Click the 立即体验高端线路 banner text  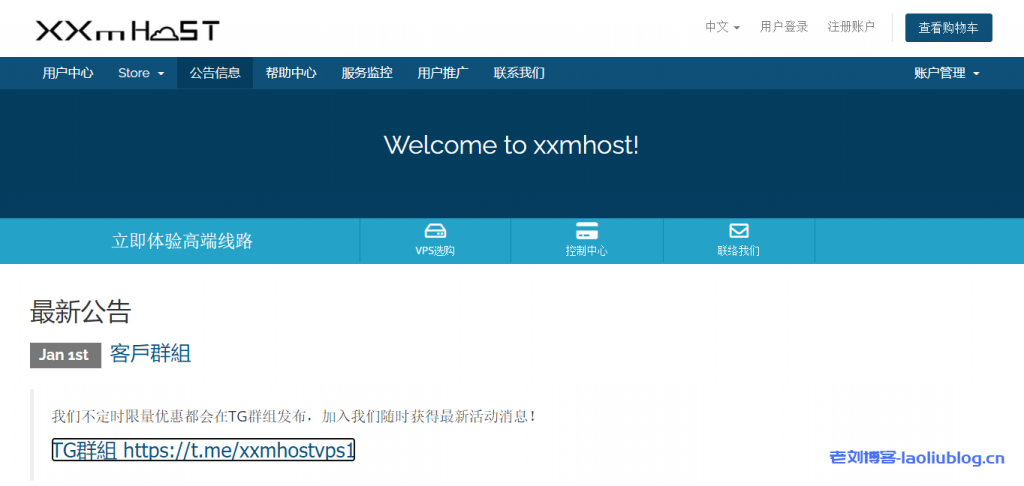[x=182, y=241]
